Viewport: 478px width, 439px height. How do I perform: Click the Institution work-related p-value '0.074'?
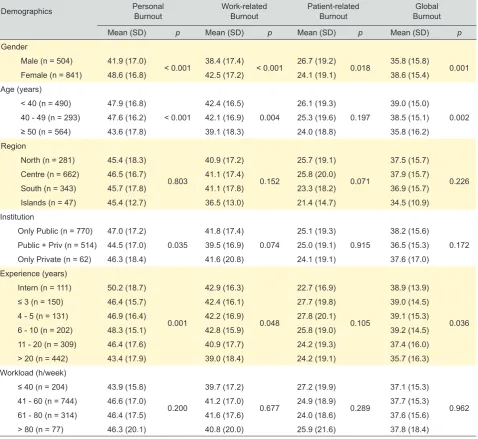click(x=269, y=245)
